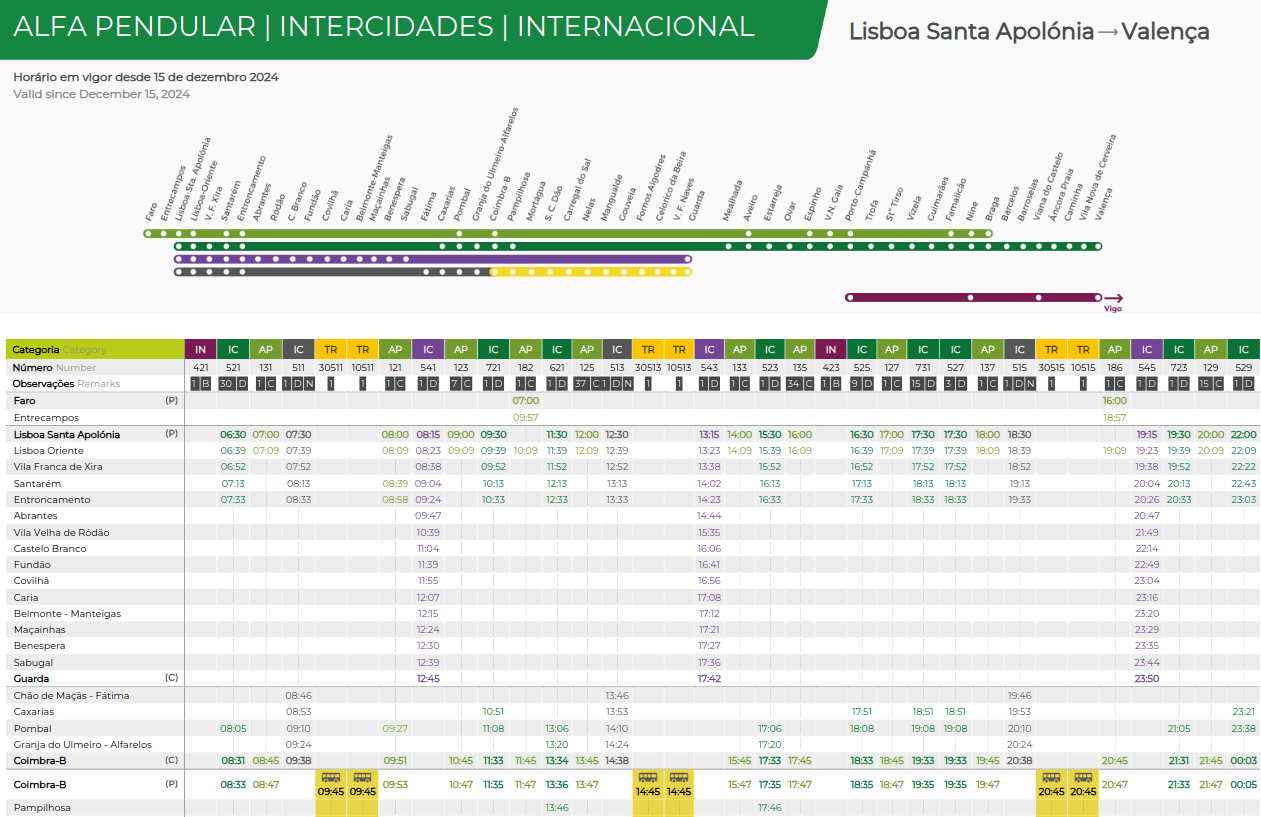Select the '15 C' remark badge under train 129
1261x817 pixels.
click(x=1211, y=384)
